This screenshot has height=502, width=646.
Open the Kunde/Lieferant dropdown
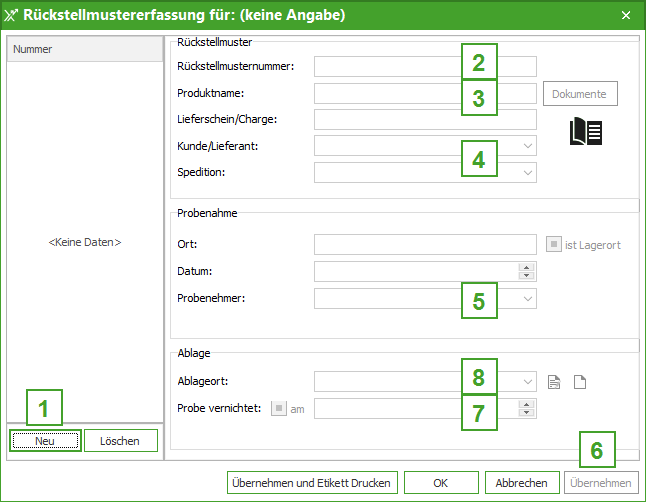528,146
